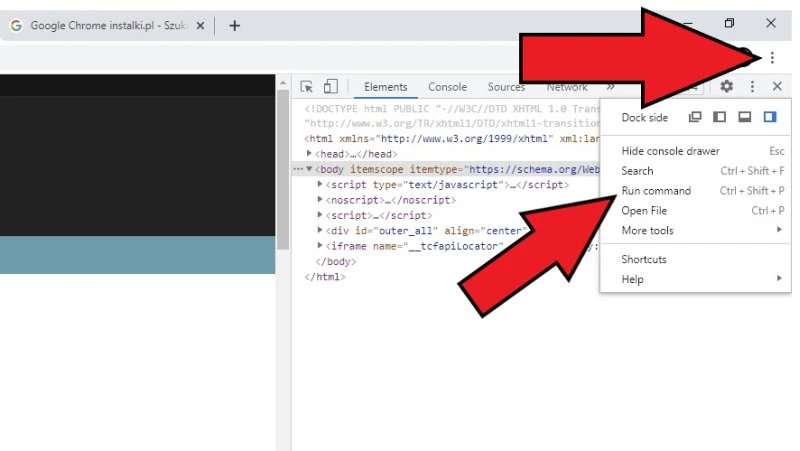This screenshot has height=451, width=800.
Task: Select the closing /html tag line
Action: (x=325, y=277)
